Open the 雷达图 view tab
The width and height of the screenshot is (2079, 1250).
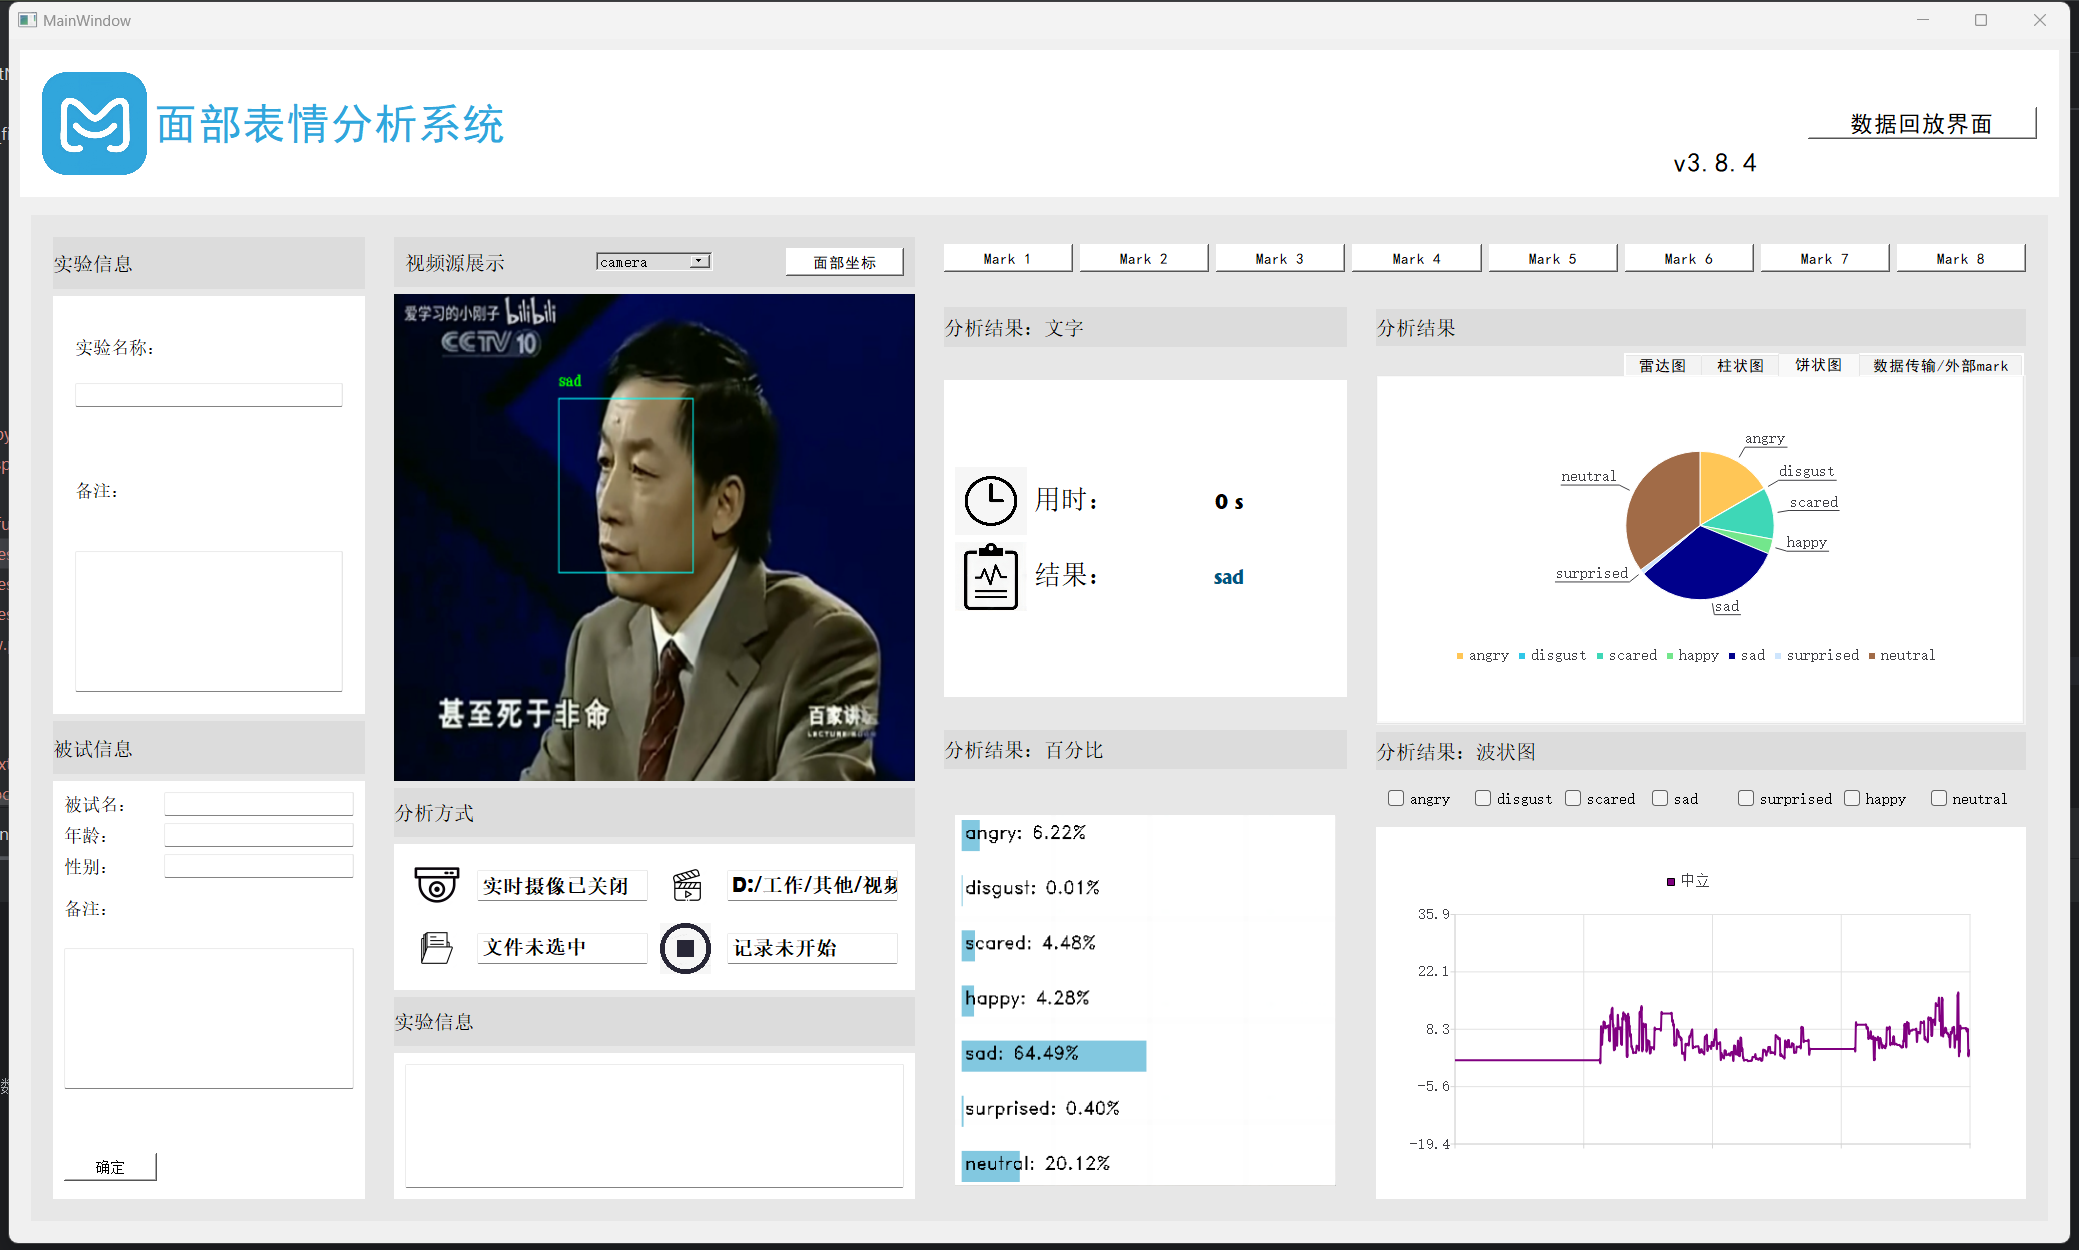1662,365
